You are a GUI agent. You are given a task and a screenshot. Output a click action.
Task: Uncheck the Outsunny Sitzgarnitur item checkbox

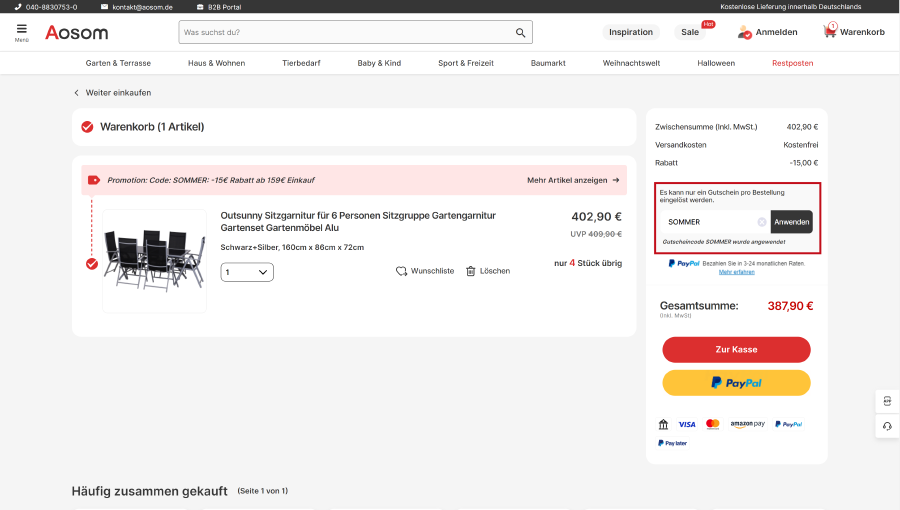pyautogui.click(x=92, y=264)
